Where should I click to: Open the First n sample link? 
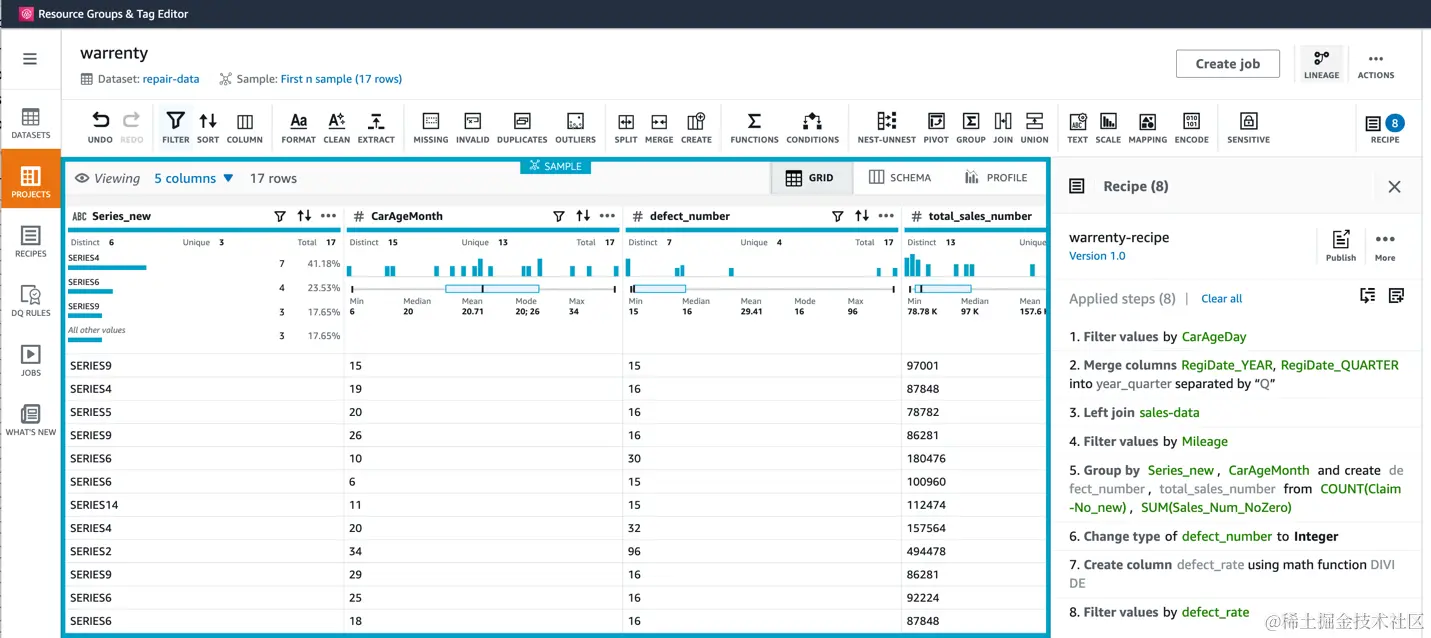pos(341,79)
